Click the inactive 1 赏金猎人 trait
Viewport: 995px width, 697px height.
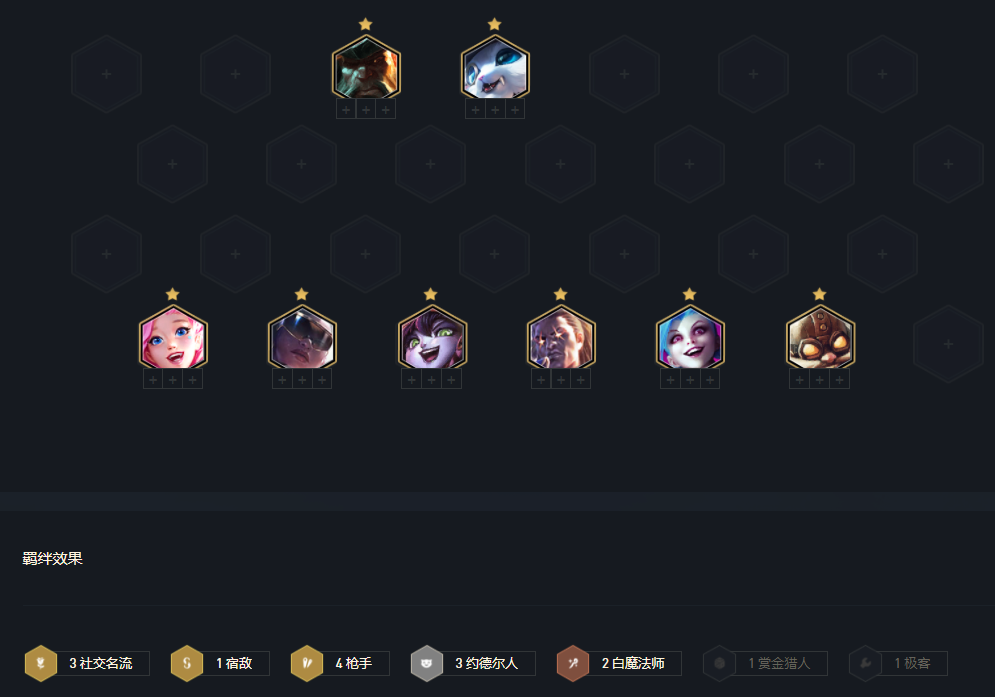tap(765, 663)
